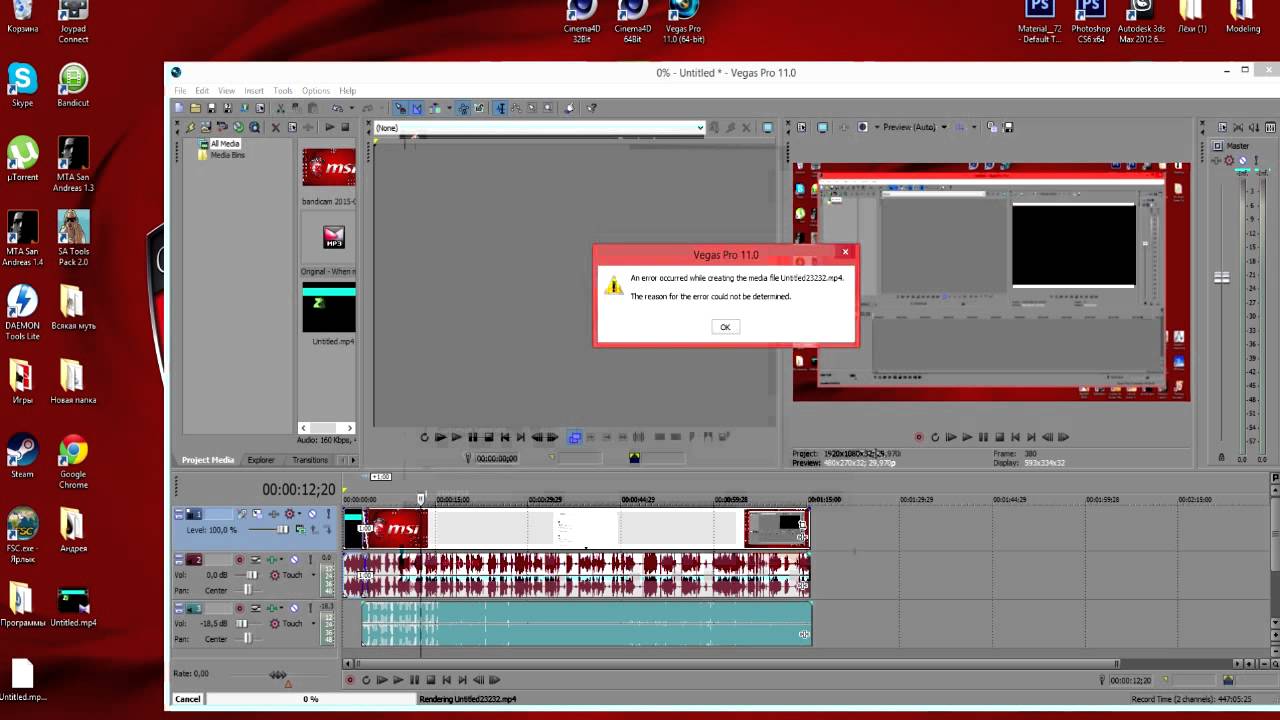The height and width of the screenshot is (720, 1280).
Task: Click the Undo arrow in the toolbar
Action: pyautogui.click(x=337, y=108)
